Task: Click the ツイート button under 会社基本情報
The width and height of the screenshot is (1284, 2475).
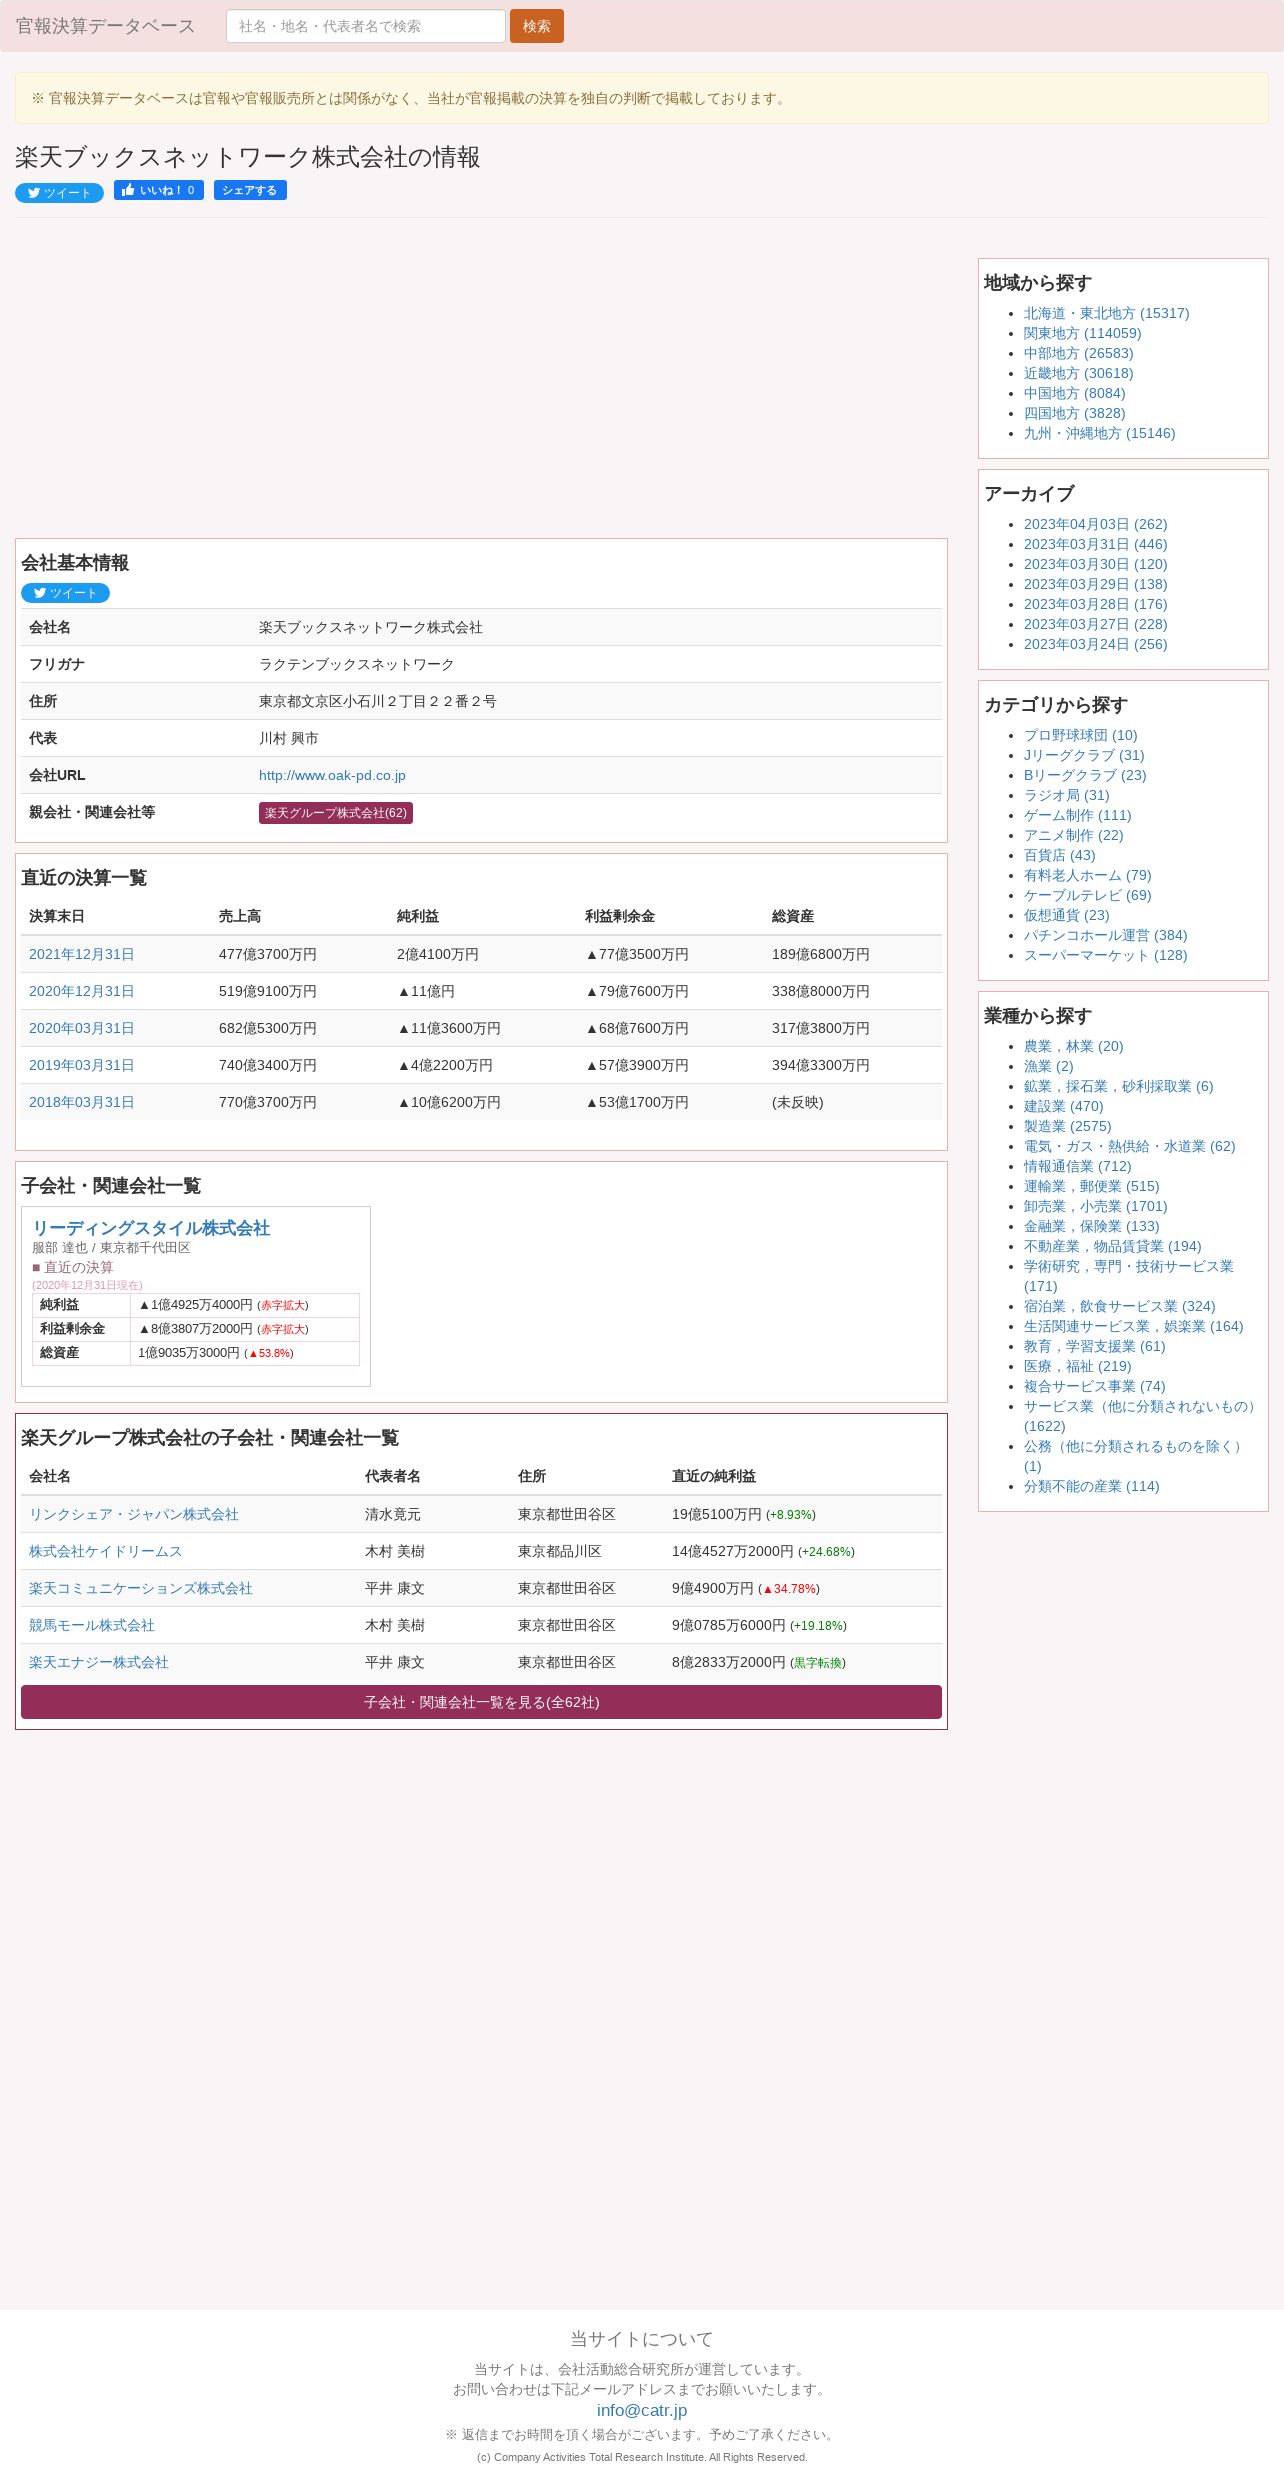Action: point(65,593)
